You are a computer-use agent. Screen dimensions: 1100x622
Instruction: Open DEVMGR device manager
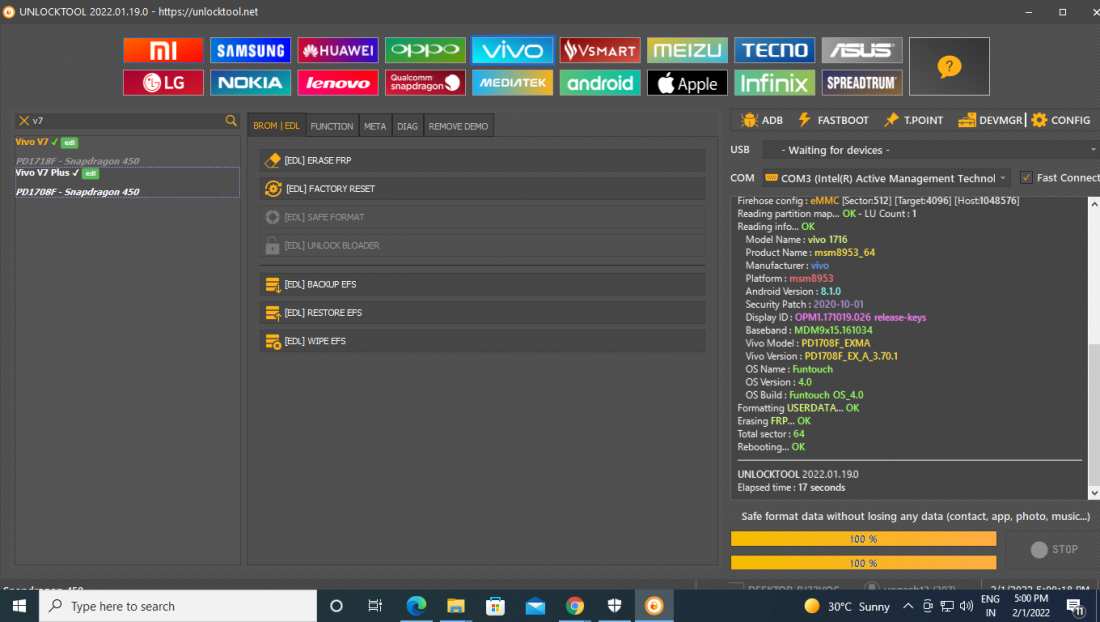pos(991,120)
